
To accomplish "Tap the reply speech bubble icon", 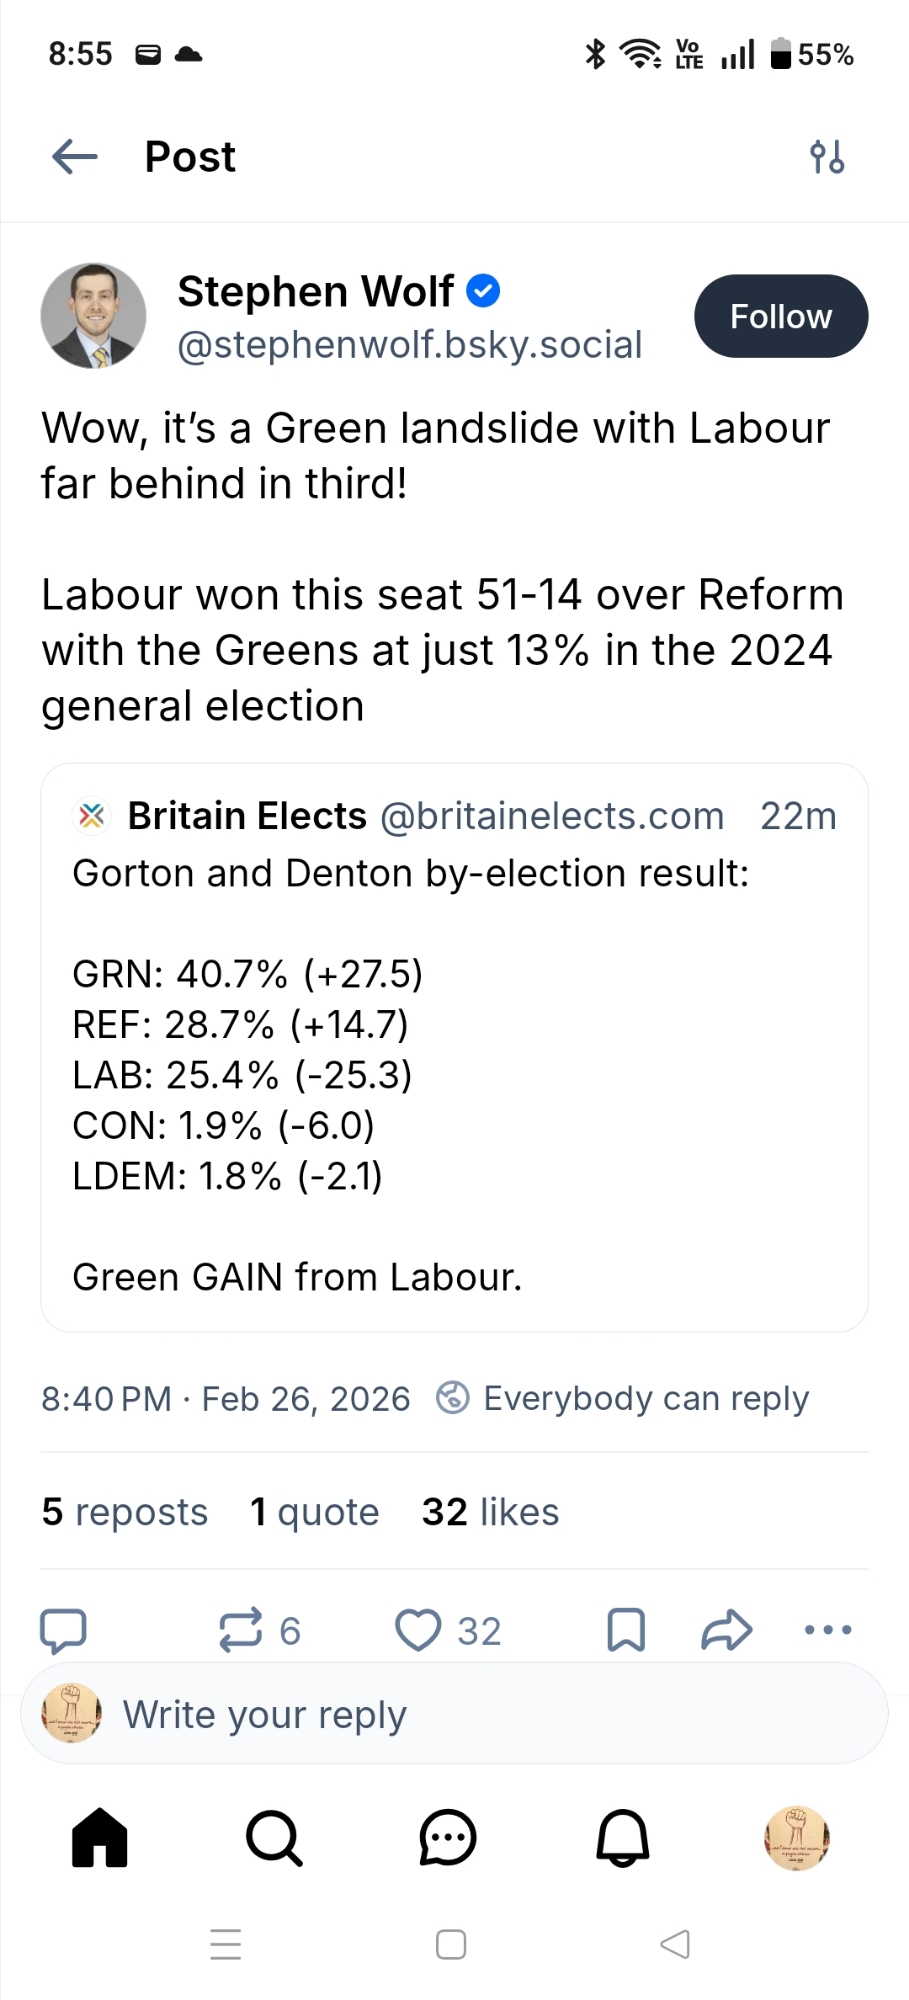I will tap(63, 1630).
